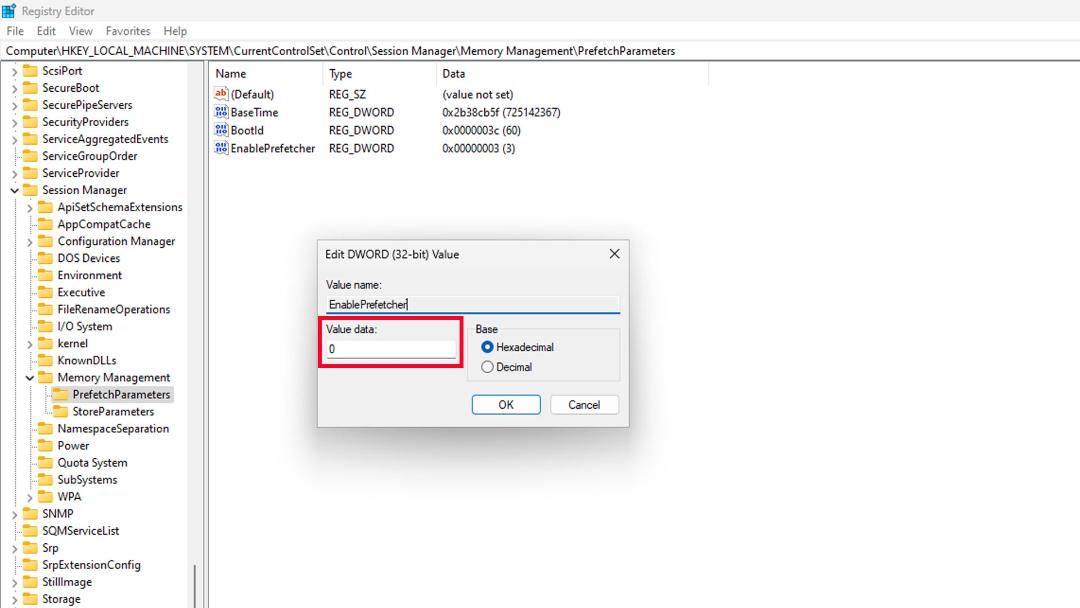The height and width of the screenshot is (608, 1080).
Task: Click the BootId data value 0x0000003c
Action: 481,130
